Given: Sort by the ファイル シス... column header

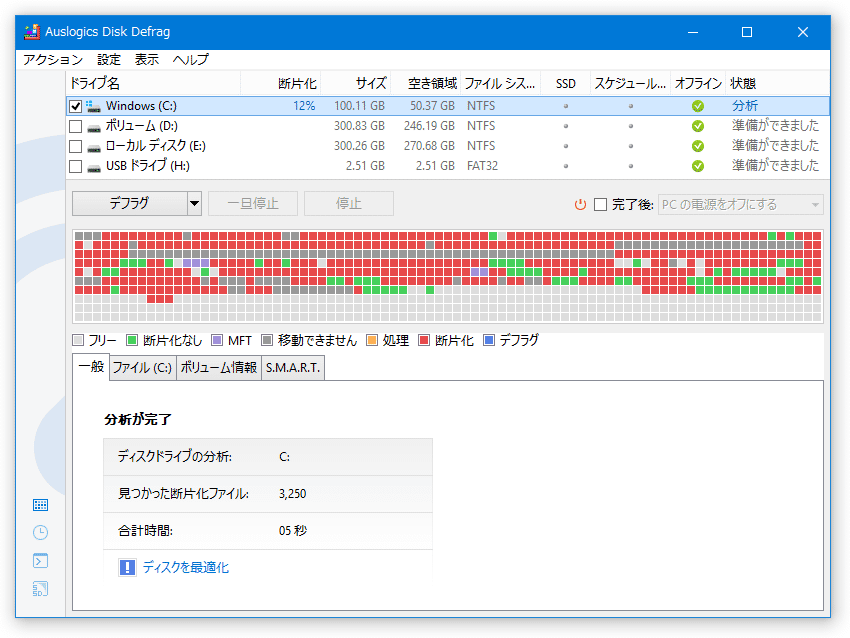Looking at the screenshot, I should pos(500,83).
